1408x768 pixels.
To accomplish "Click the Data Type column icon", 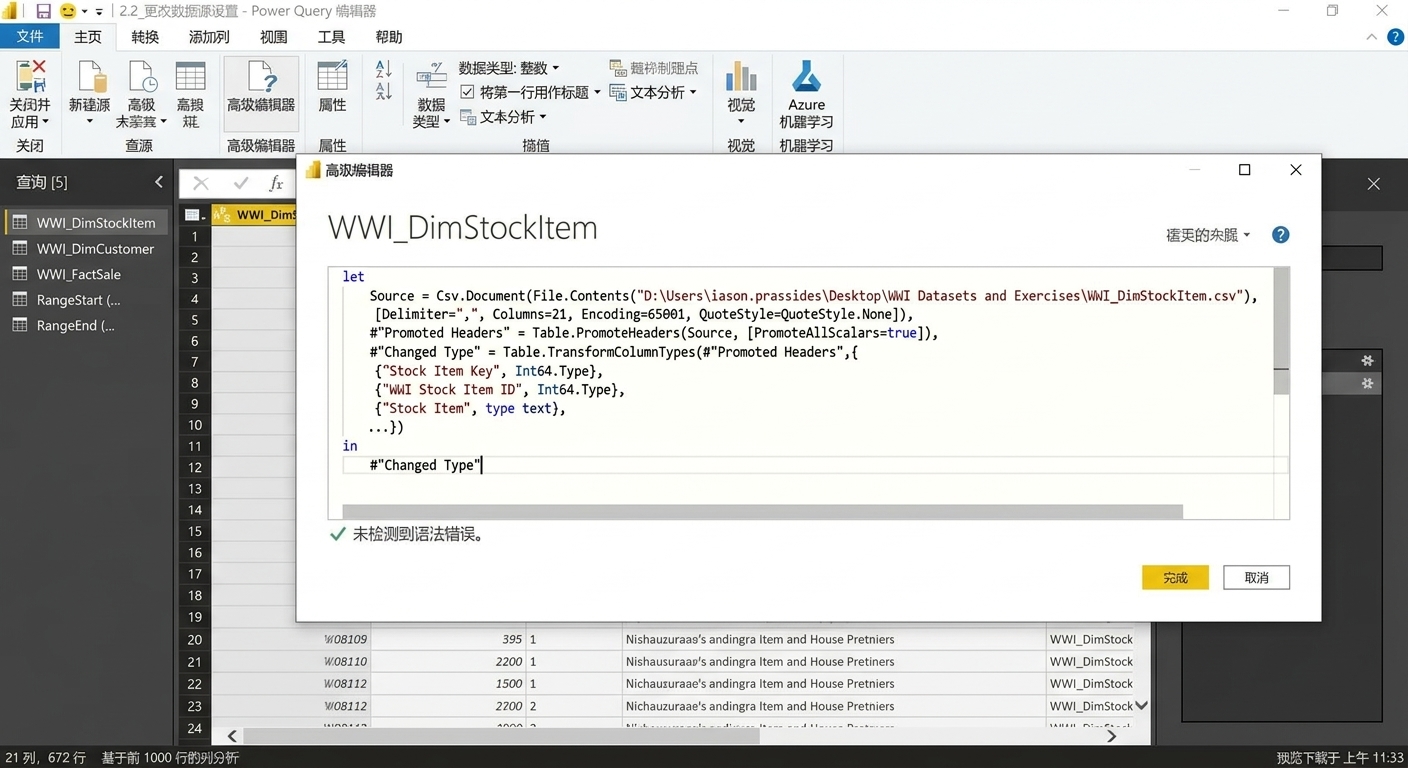I will click(431, 76).
